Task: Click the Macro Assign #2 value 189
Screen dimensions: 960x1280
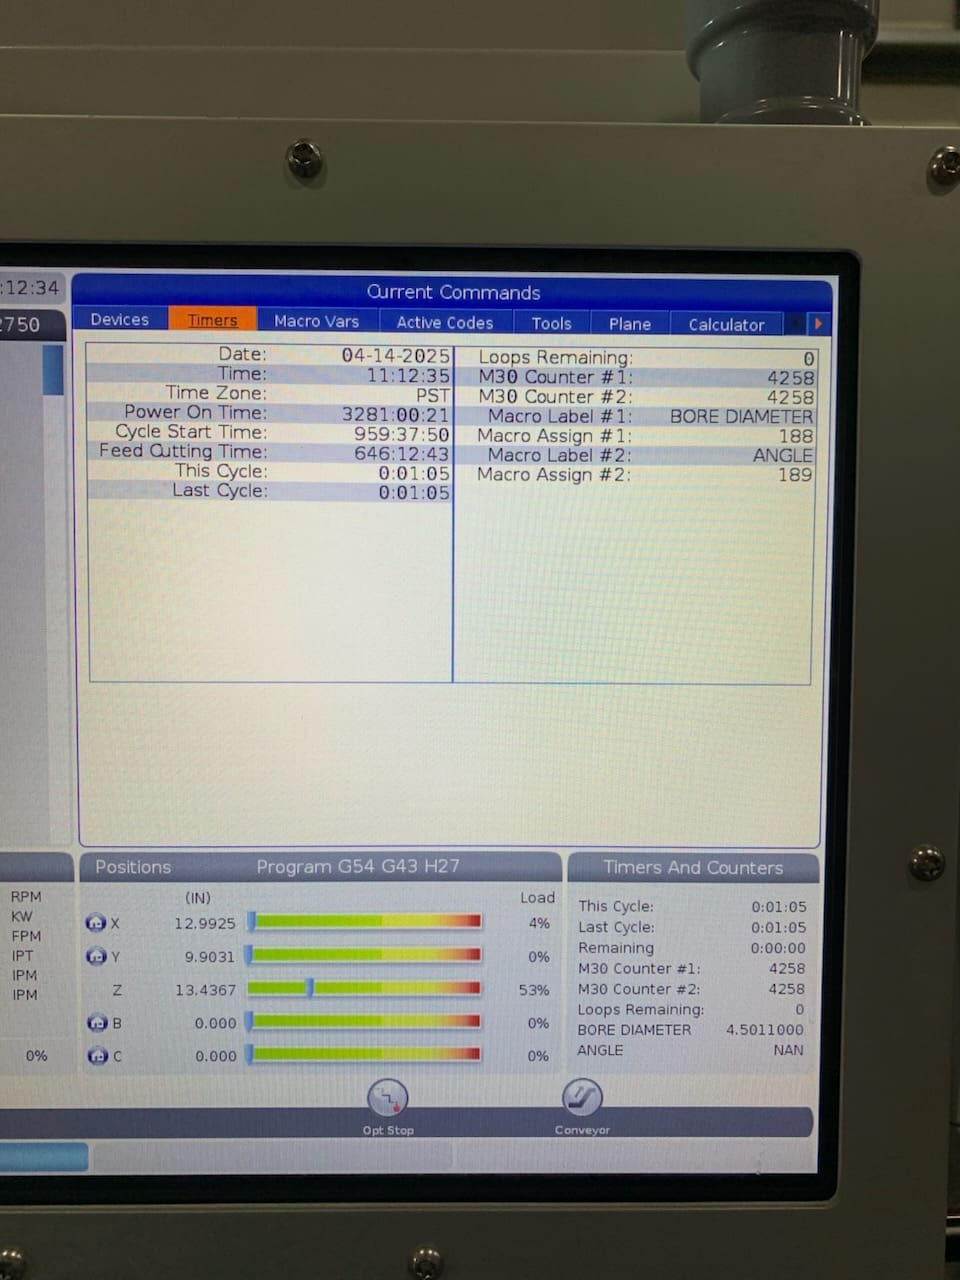Action: 795,475
